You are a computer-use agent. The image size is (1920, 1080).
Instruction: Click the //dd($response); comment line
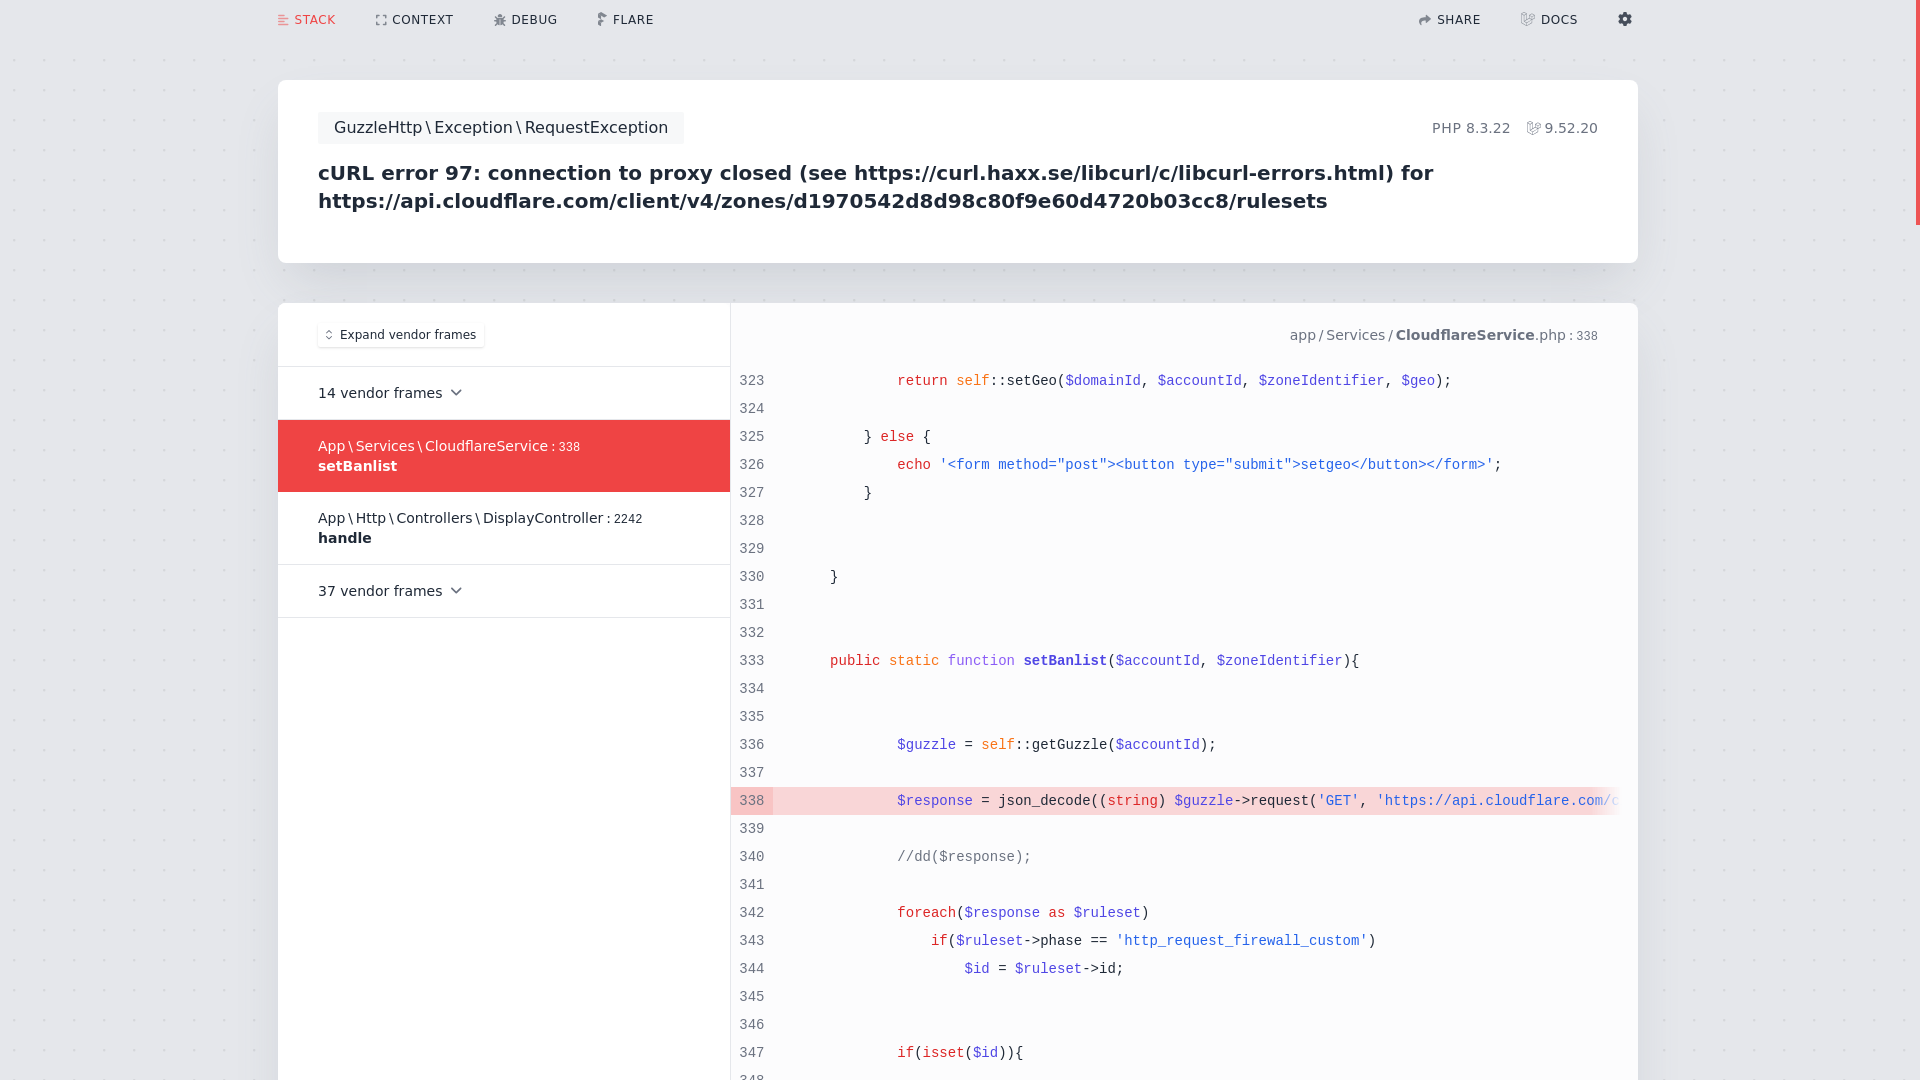(964, 857)
